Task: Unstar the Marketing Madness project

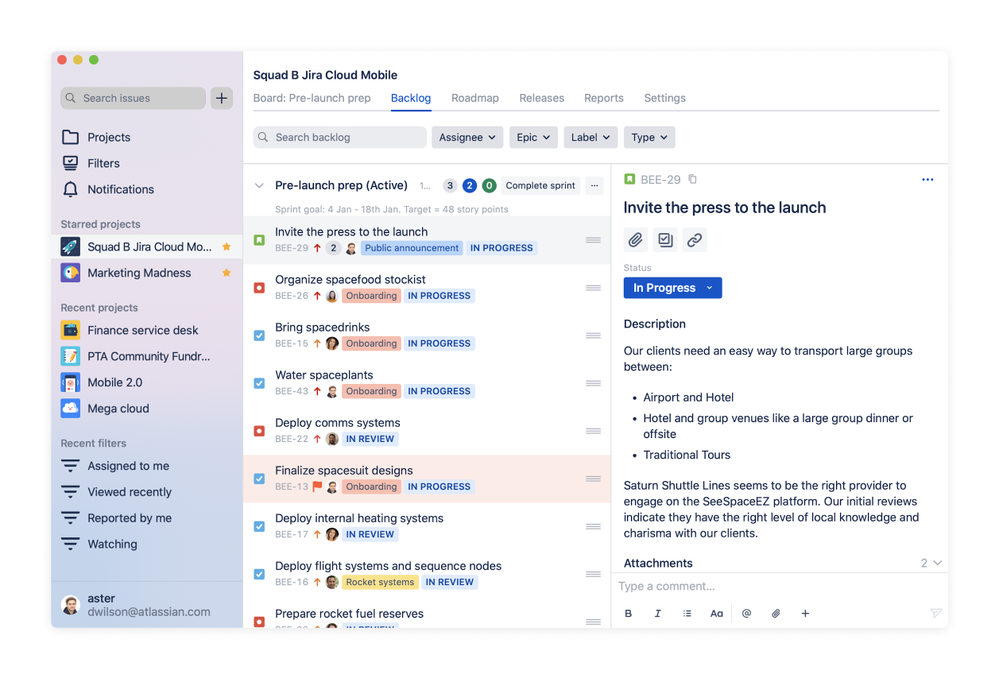Action: pyautogui.click(x=226, y=273)
